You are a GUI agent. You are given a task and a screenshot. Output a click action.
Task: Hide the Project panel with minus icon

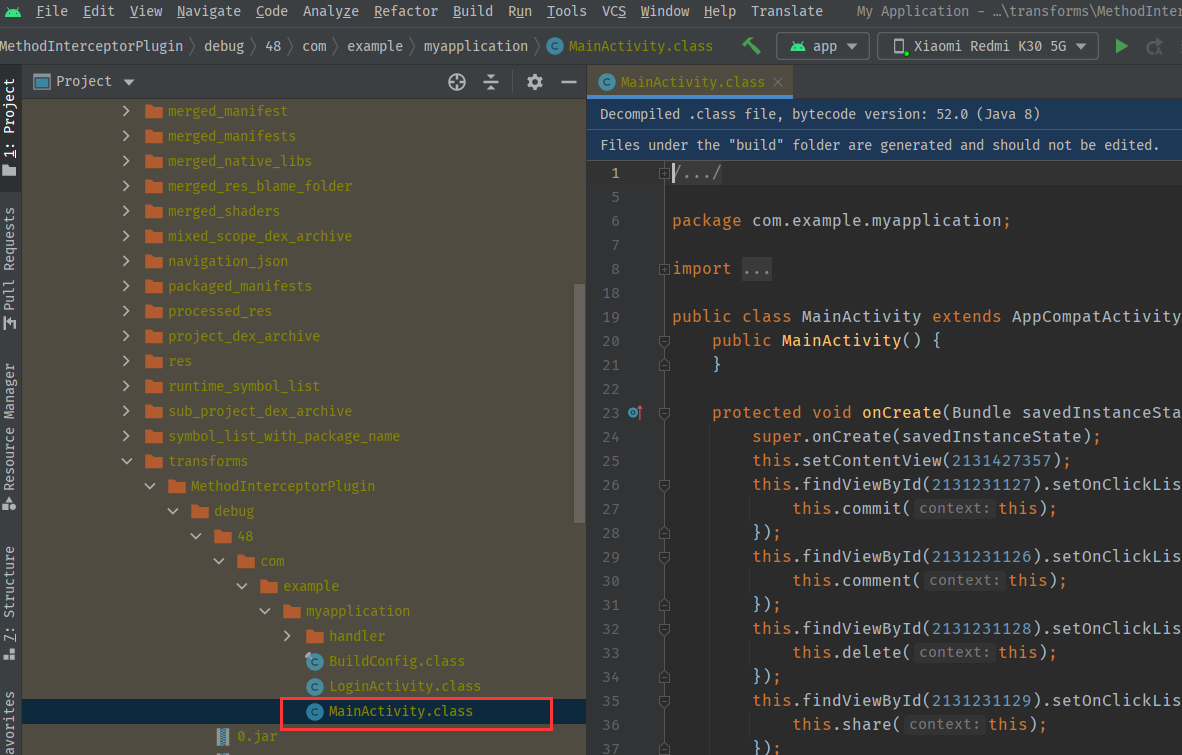pyautogui.click(x=568, y=81)
